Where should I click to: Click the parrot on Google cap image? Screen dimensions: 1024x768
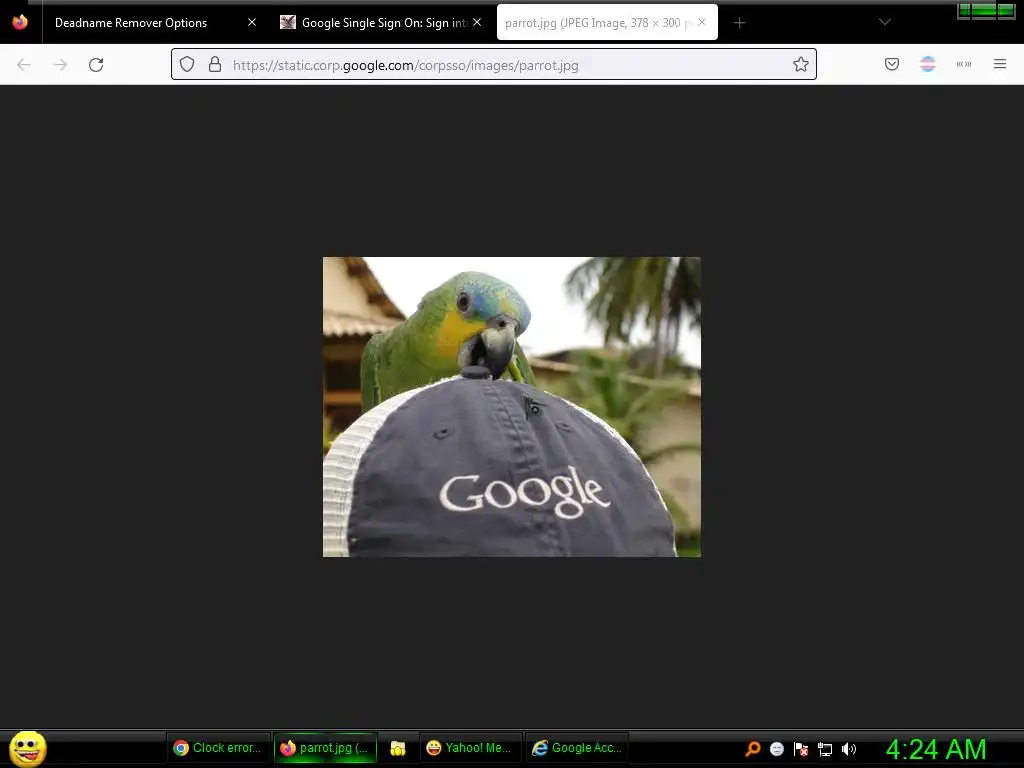coord(512,407)
